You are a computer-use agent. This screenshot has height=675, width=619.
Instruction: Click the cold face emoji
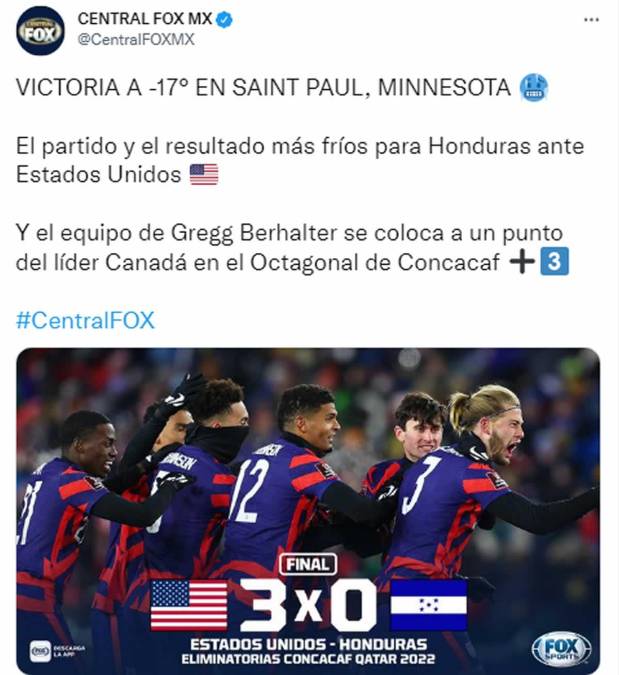tap(534, 87)
